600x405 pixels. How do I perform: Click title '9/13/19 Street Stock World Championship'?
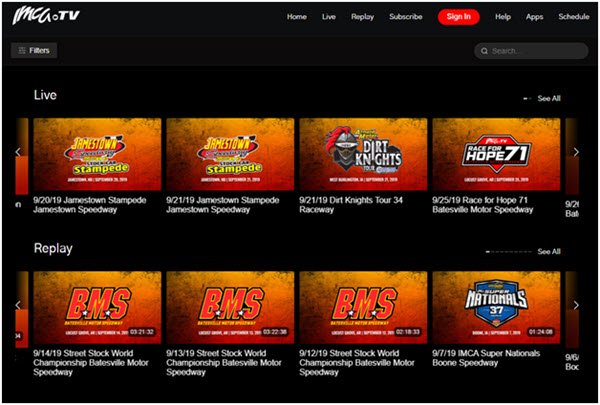coord(224,363)
